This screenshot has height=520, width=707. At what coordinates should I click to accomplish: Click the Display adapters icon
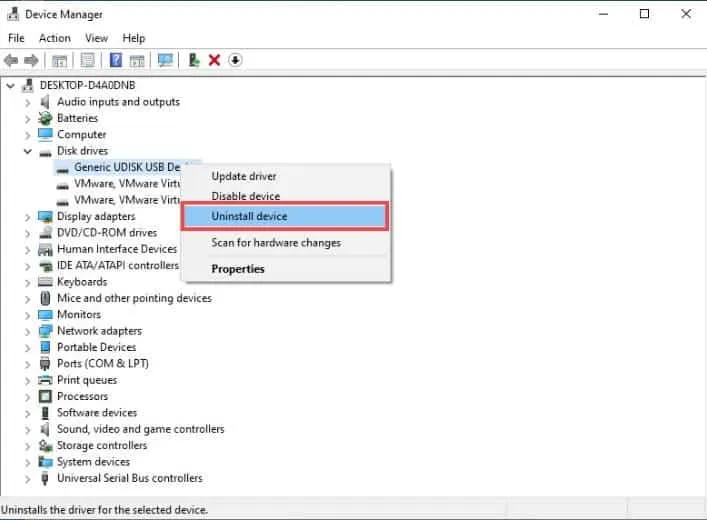45,216
